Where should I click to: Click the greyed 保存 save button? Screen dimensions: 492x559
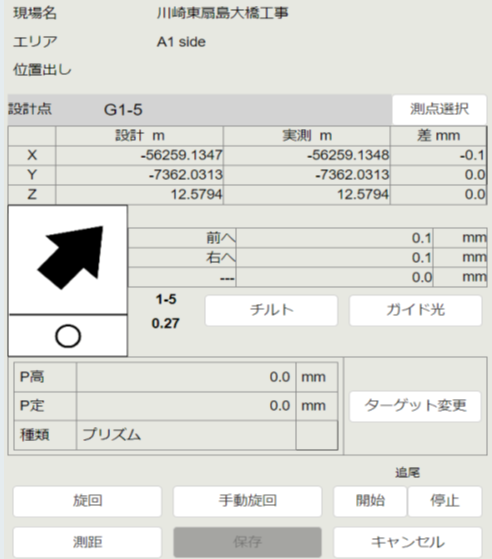click(x=247, y=542)
